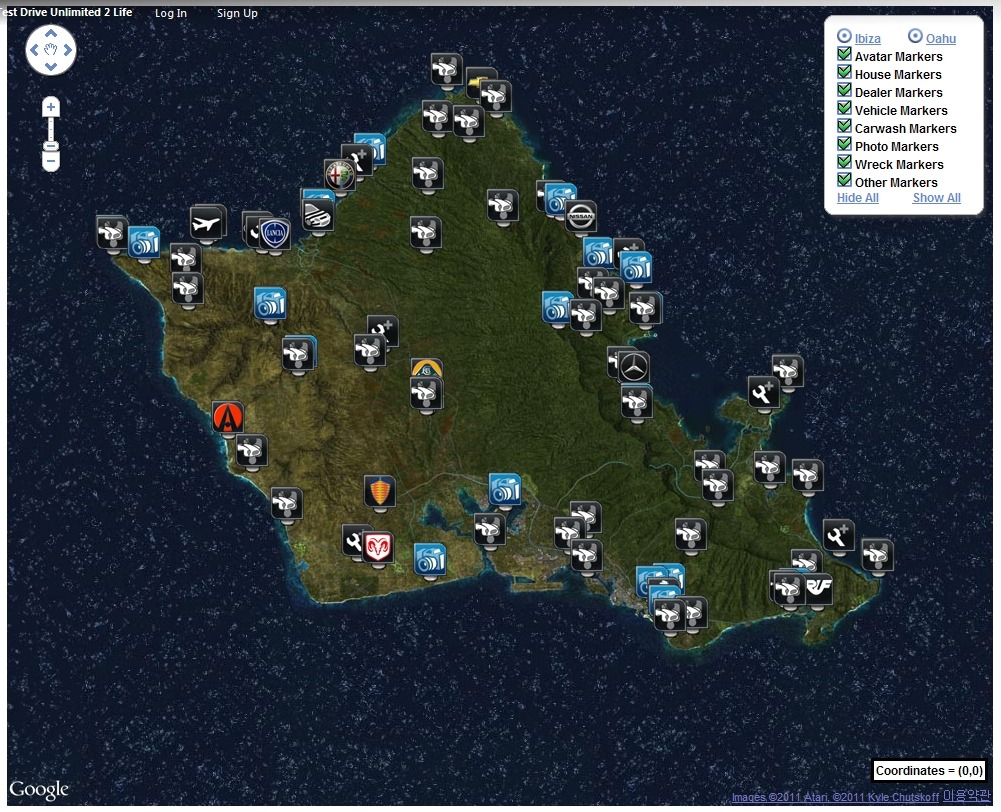The height and width of the screenshot is (812, 1001).
Task: Toggle the Avatar Markers checkbox
Action: click(844, 54)
